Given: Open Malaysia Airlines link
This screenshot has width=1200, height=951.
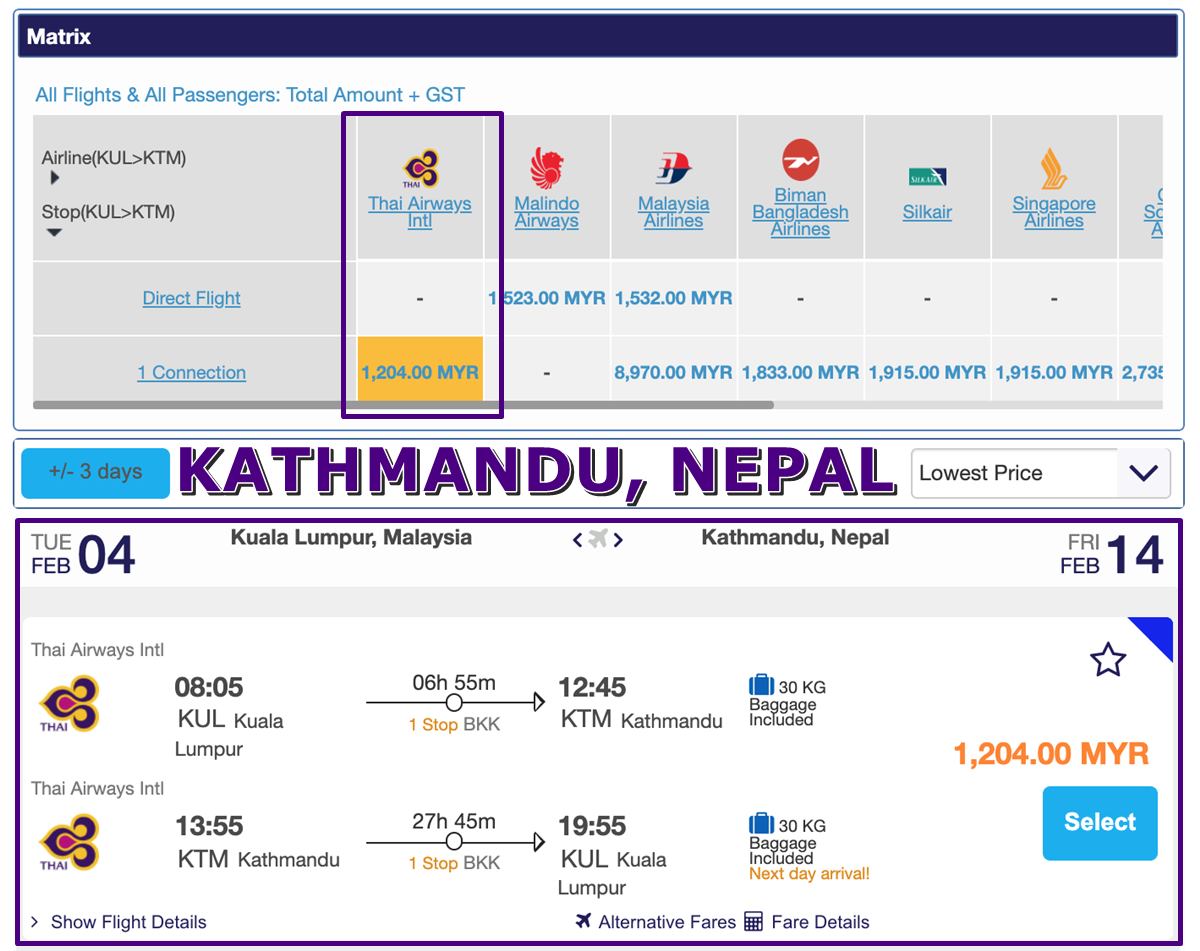Looking at the screenshot, I should point(674,212).
